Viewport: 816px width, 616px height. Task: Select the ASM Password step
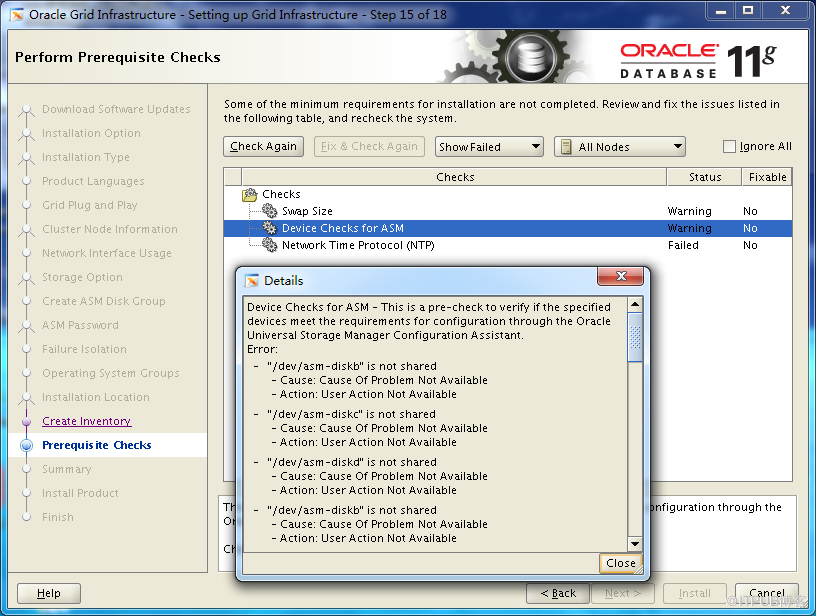(x=80, y=325)
